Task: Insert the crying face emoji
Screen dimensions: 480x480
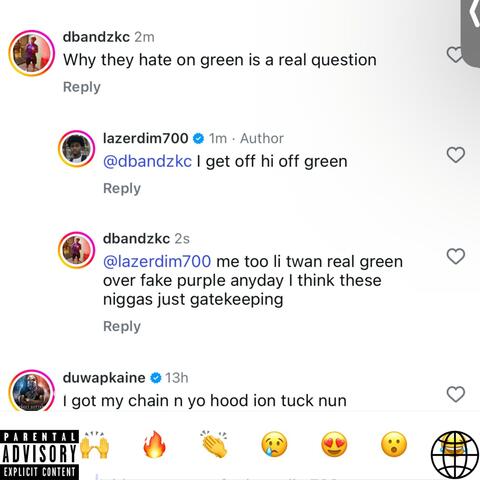Action: (274, 444)
